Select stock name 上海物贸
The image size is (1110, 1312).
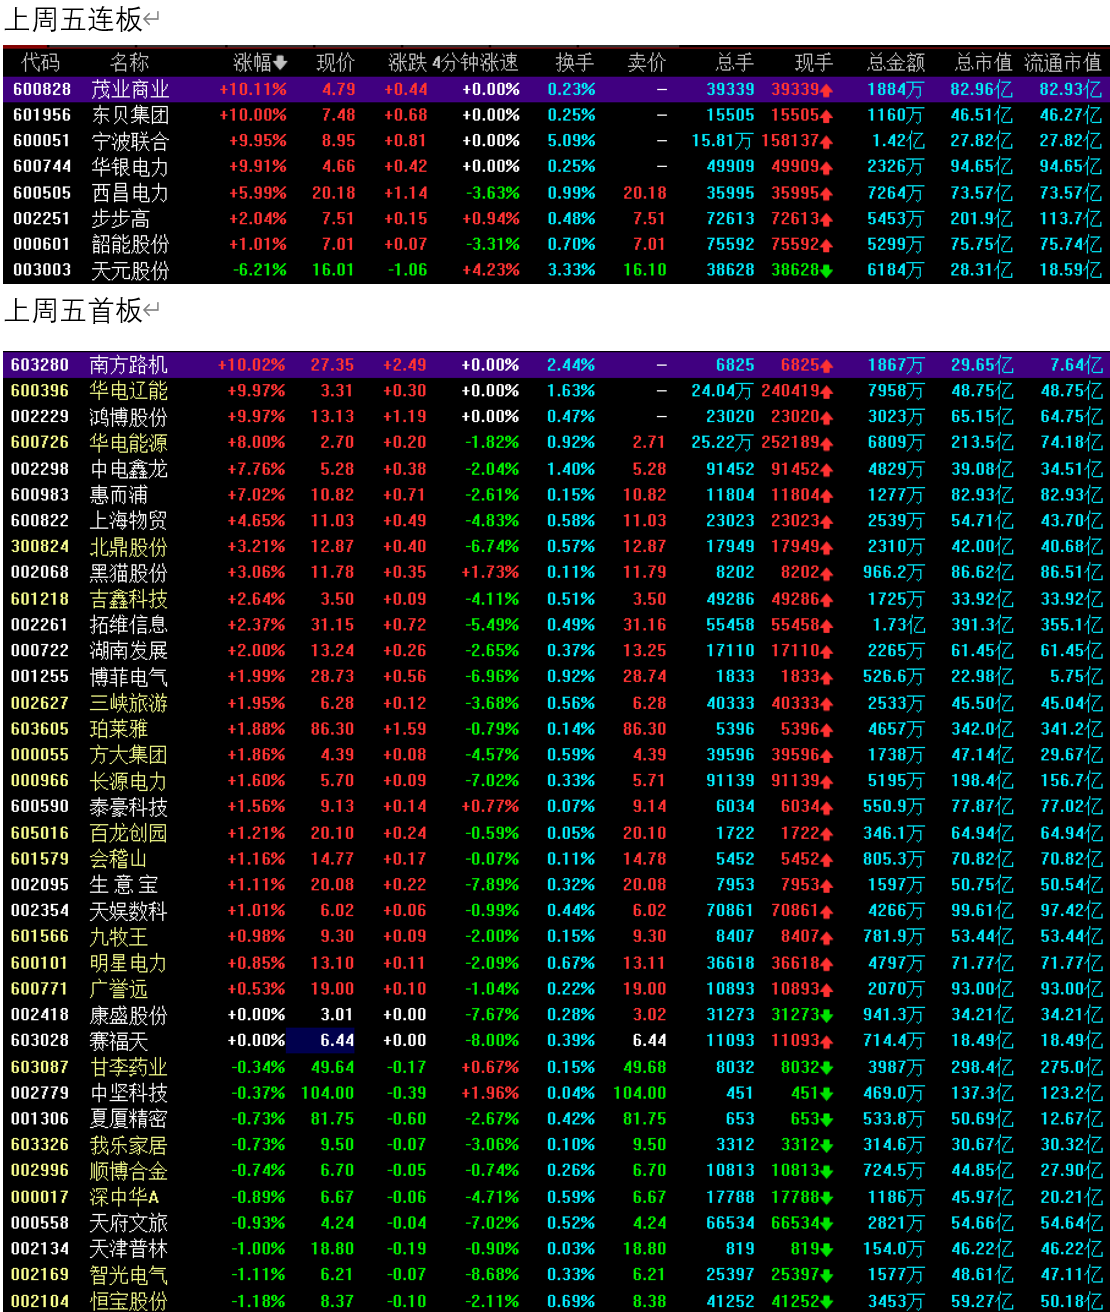129,521
